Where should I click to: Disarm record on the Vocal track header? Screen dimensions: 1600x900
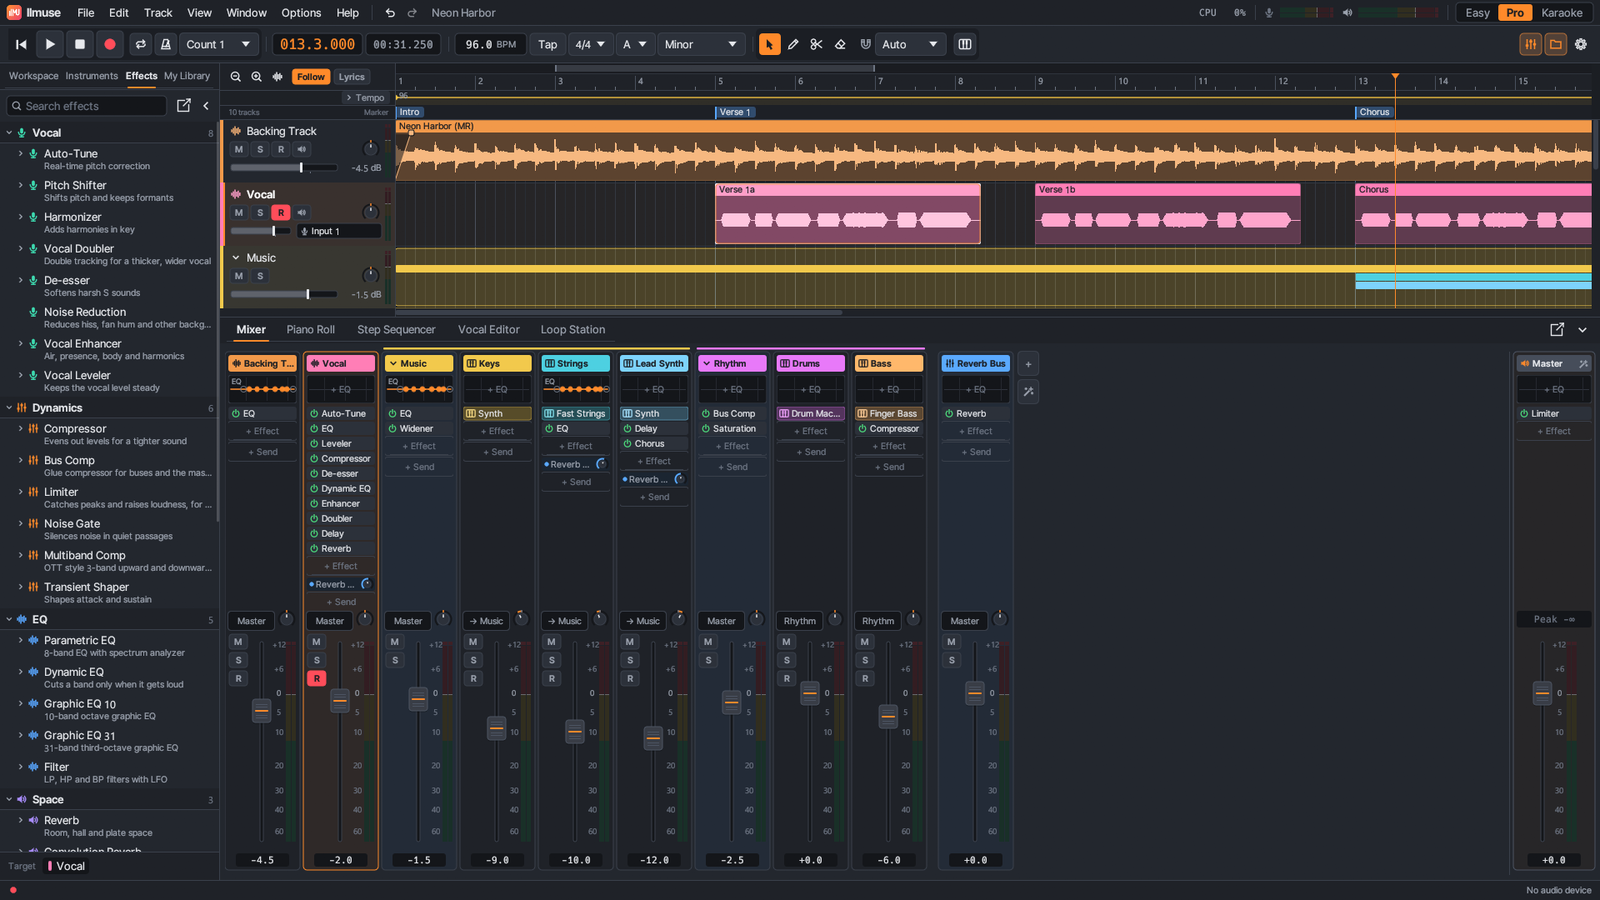click(x=281, y=212)
